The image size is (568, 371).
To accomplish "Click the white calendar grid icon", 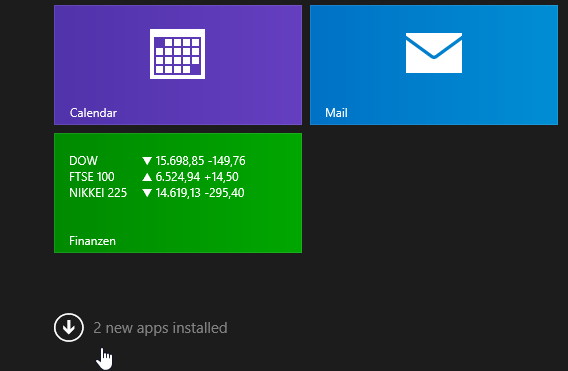I will coord(178,54).
